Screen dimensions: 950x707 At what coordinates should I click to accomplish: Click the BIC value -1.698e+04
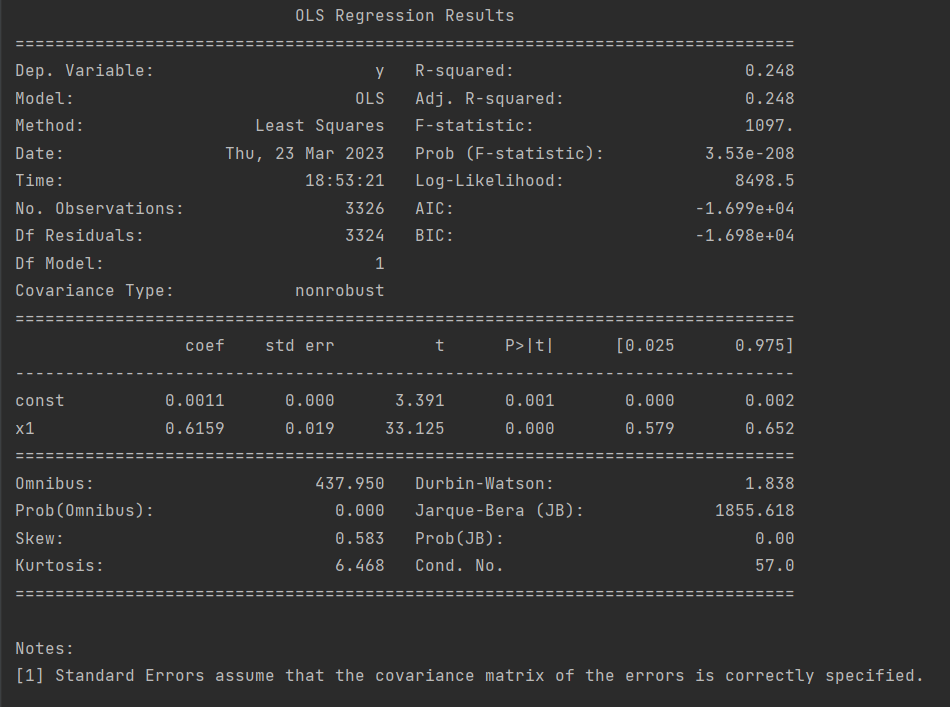click(x=745, y=236)
